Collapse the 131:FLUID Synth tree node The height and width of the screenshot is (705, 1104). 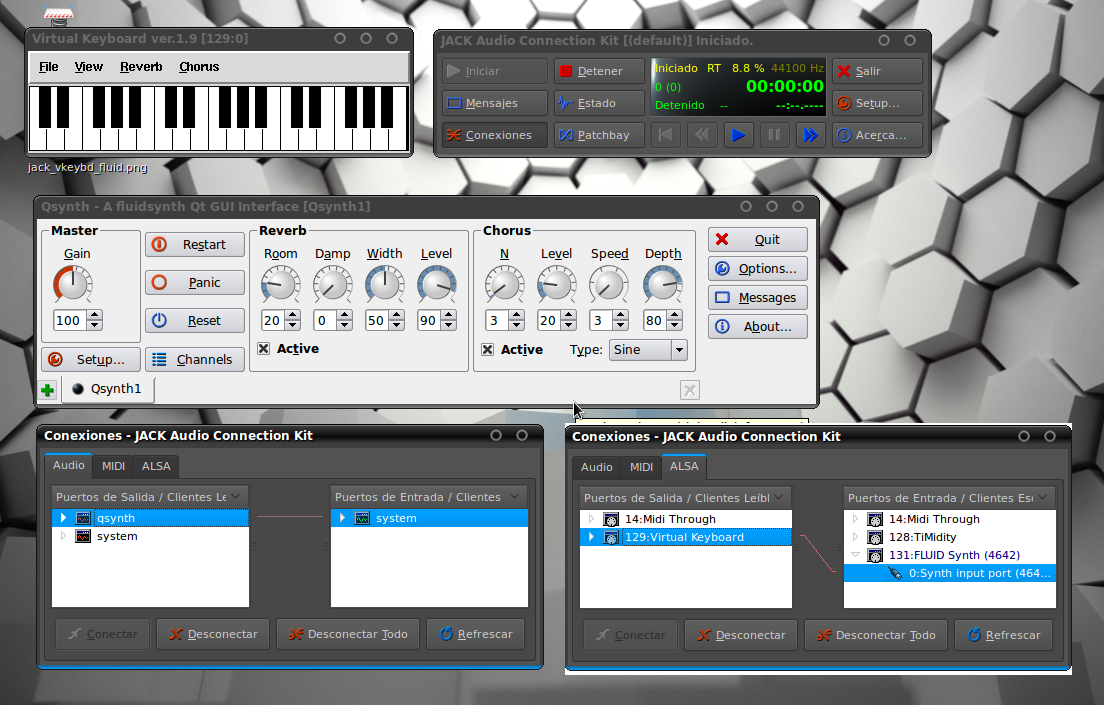(856, 555)
